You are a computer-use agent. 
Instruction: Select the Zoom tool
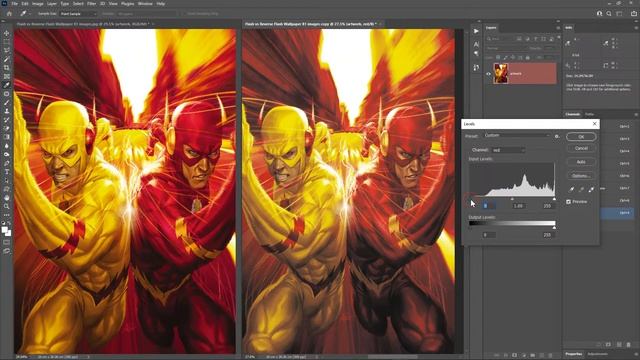[6, 206]
